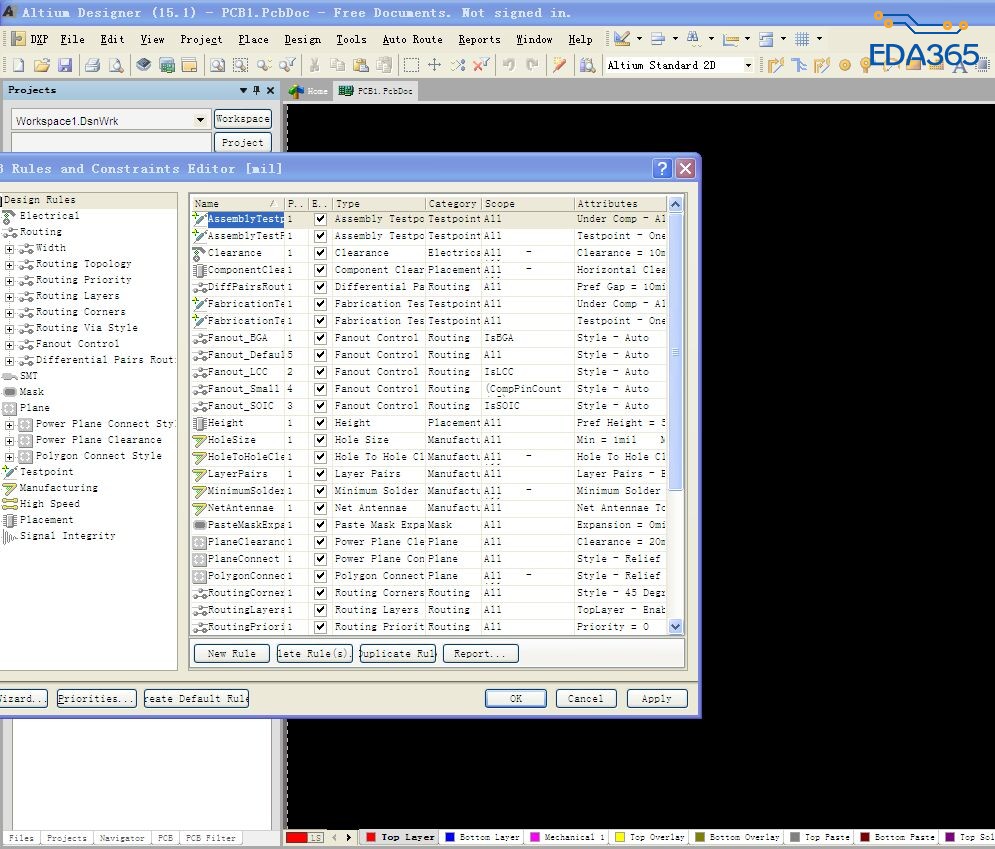Screen dimensions: 995x849
Task: Open an existing document with folder icon
Action: (x=41, y=65)
